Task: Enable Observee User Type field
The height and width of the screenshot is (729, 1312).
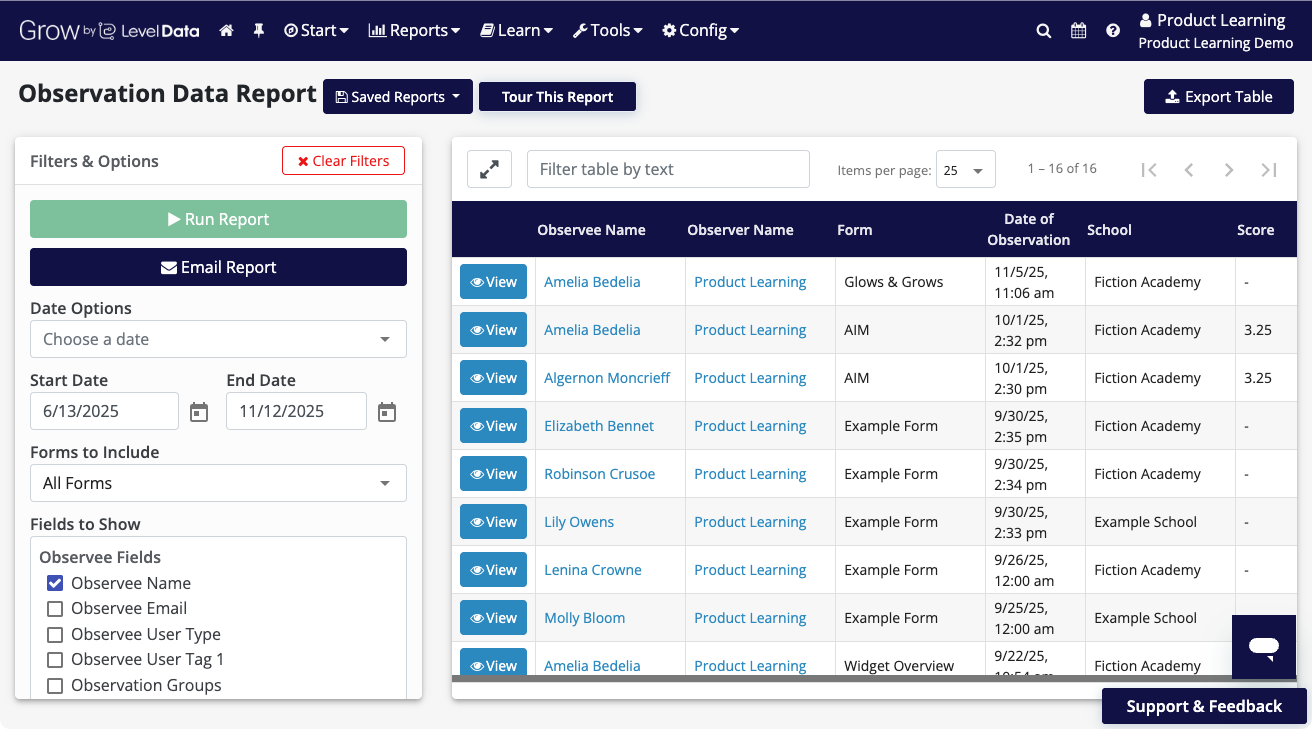Action: pyautogui.click(x=55, y=634)
